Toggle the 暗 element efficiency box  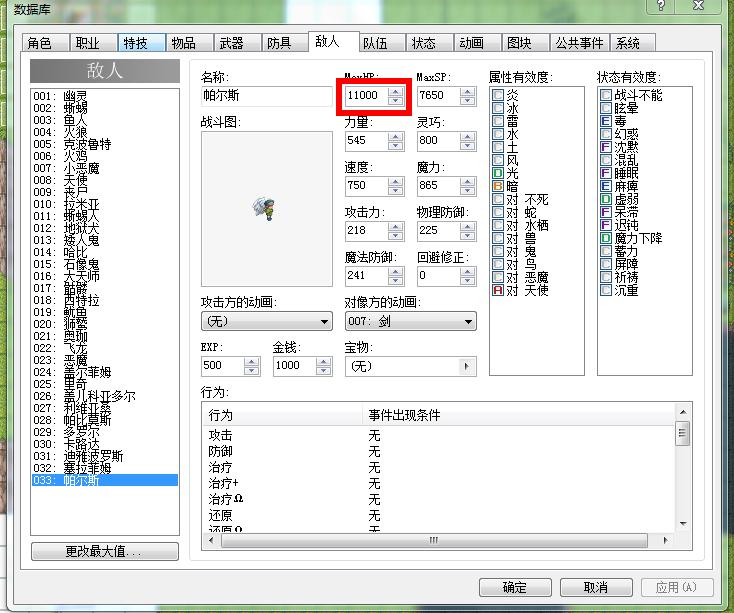pos(498,186)
